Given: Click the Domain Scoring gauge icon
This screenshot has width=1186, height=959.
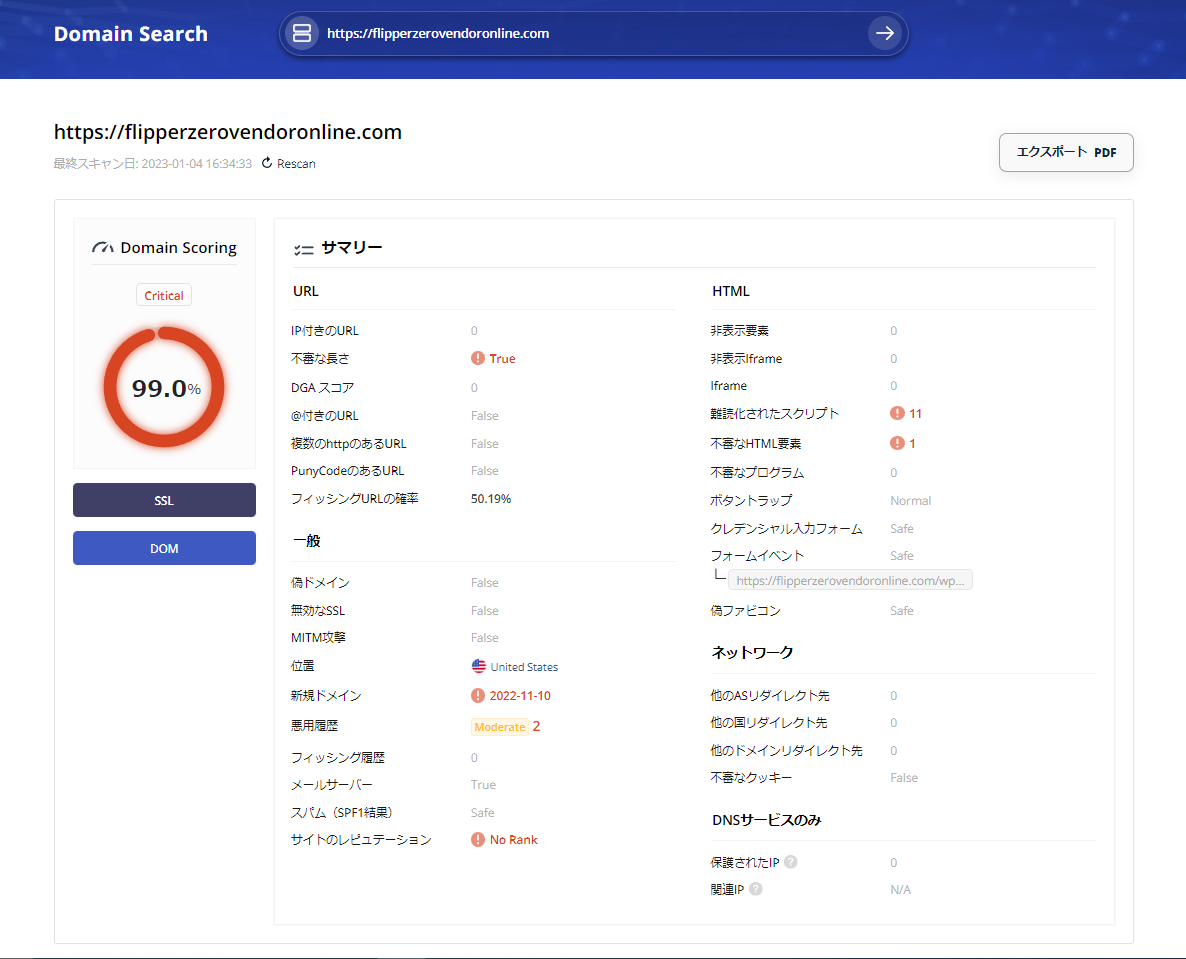Looking at the screenshot, I should [103, 247].
